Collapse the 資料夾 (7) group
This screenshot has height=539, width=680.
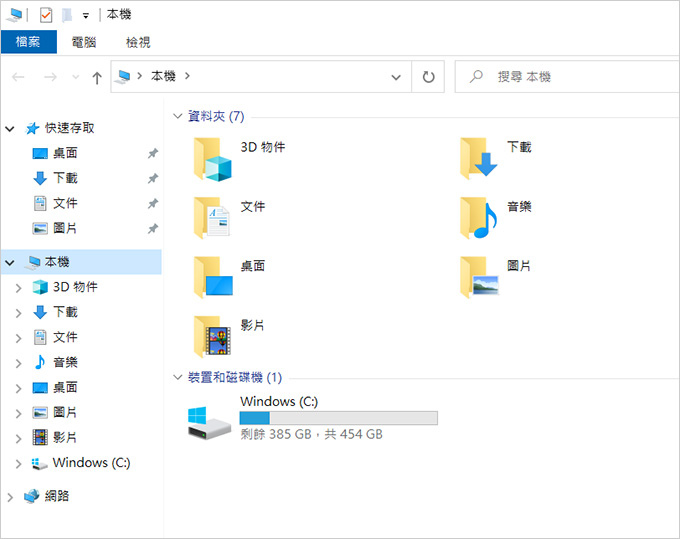click(x=177, y=116)
